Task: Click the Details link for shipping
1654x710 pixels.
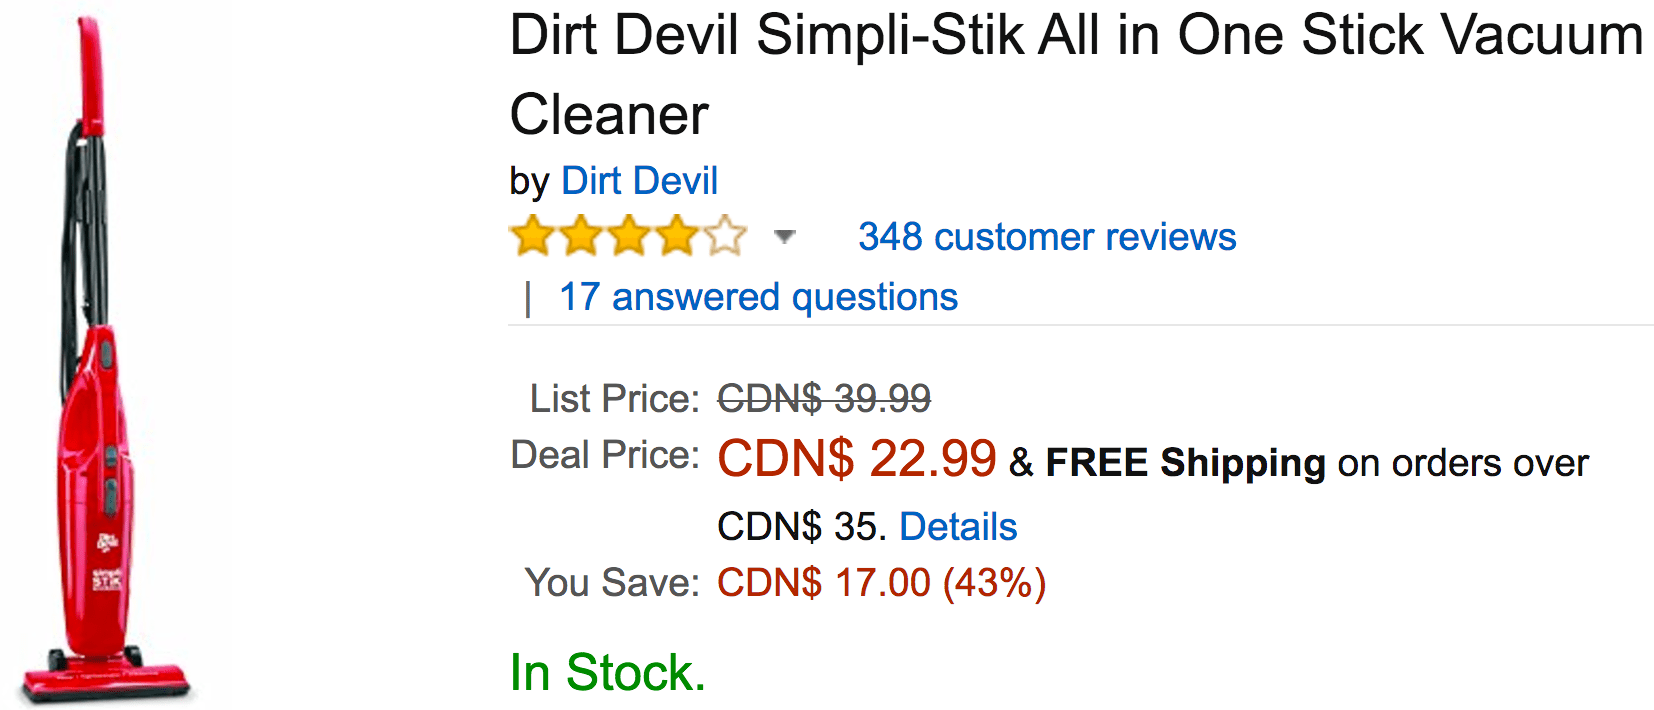Action: (x=958, y=526)
